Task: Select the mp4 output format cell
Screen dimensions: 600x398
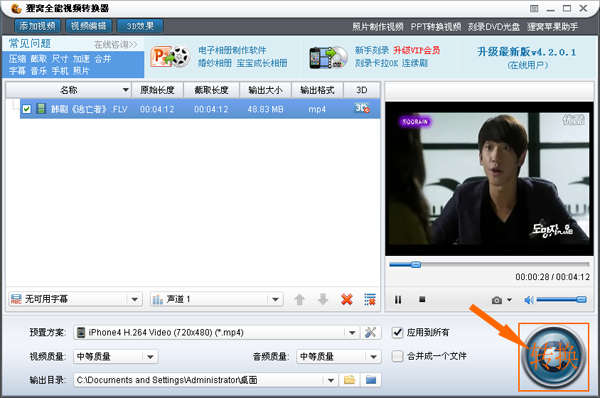Action: point(317,109)
